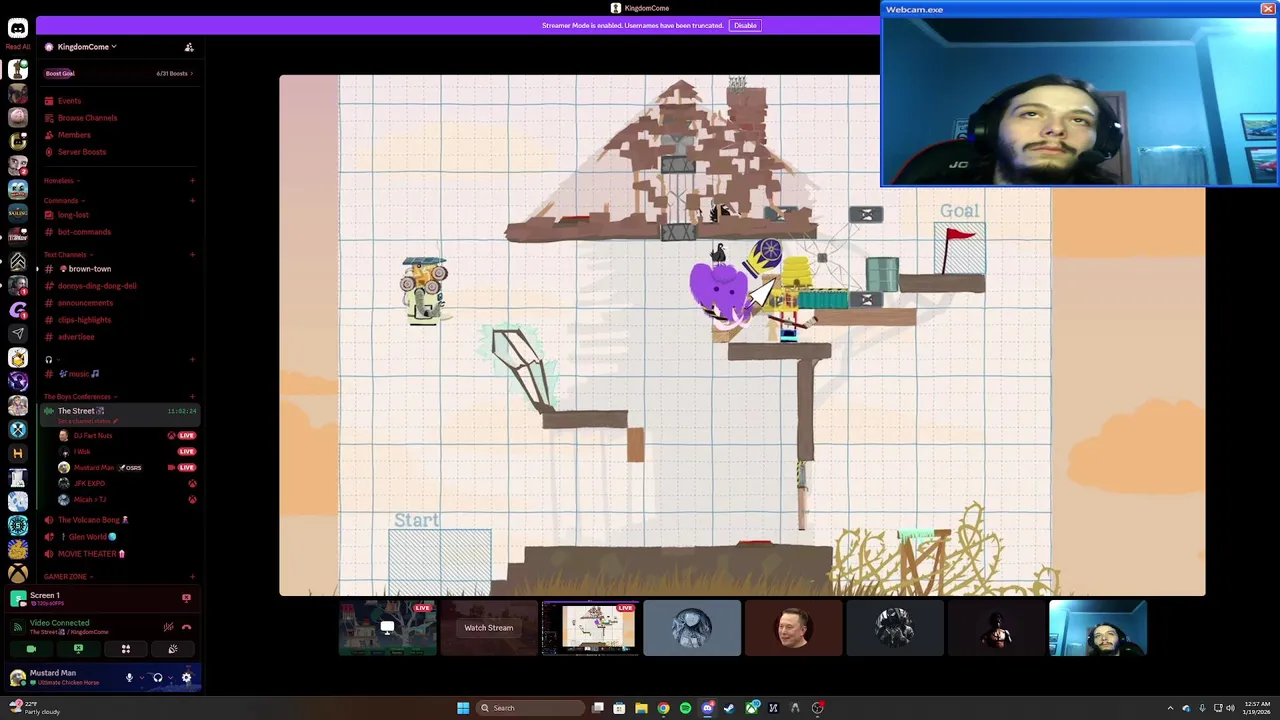Add a channel to the Homeless category
Viewport: 1280px width, 720px height.
pos(192,181)
